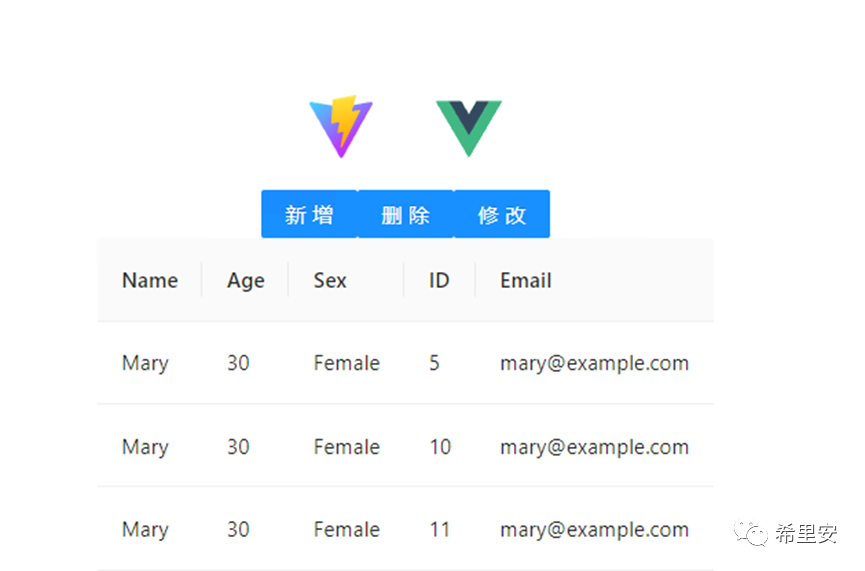Click the email in the ID 11 row

[x=594, y=529]
